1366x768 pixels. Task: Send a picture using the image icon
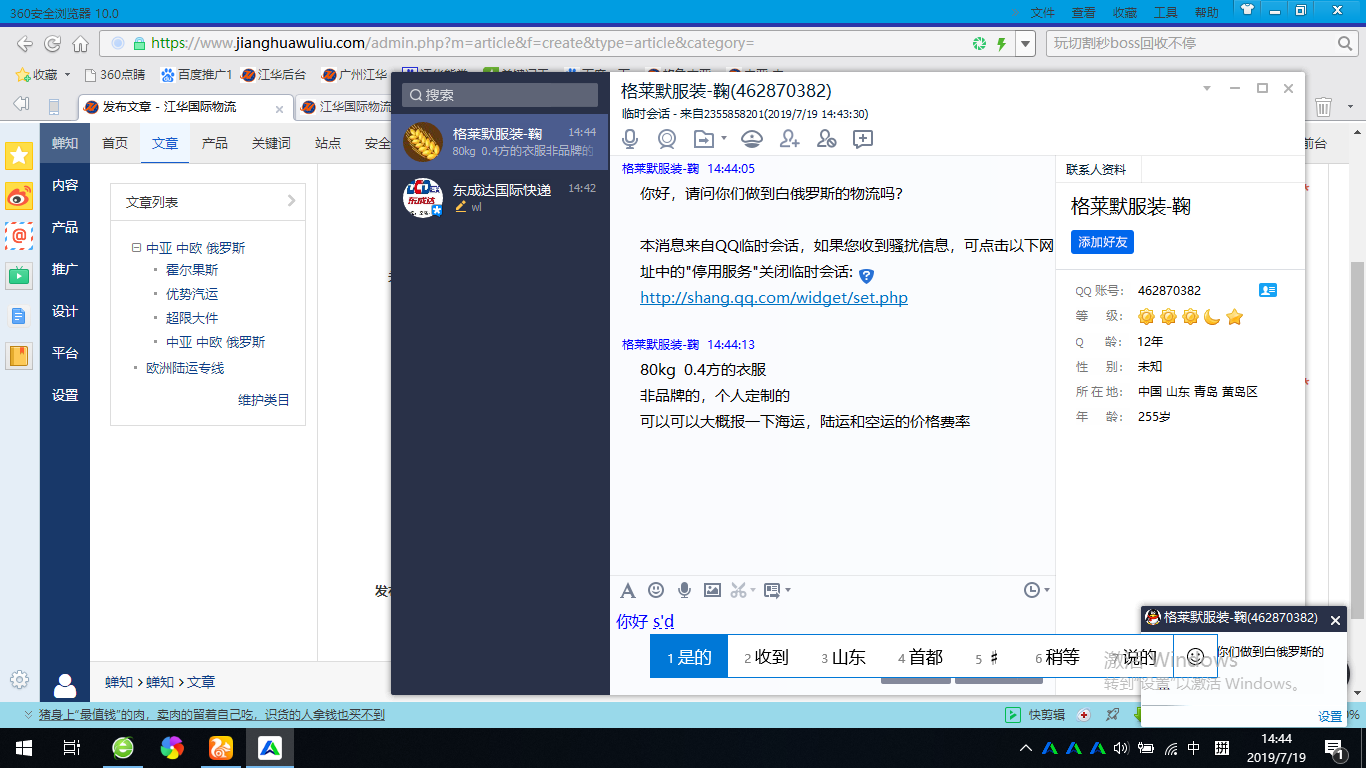(712, 590)
